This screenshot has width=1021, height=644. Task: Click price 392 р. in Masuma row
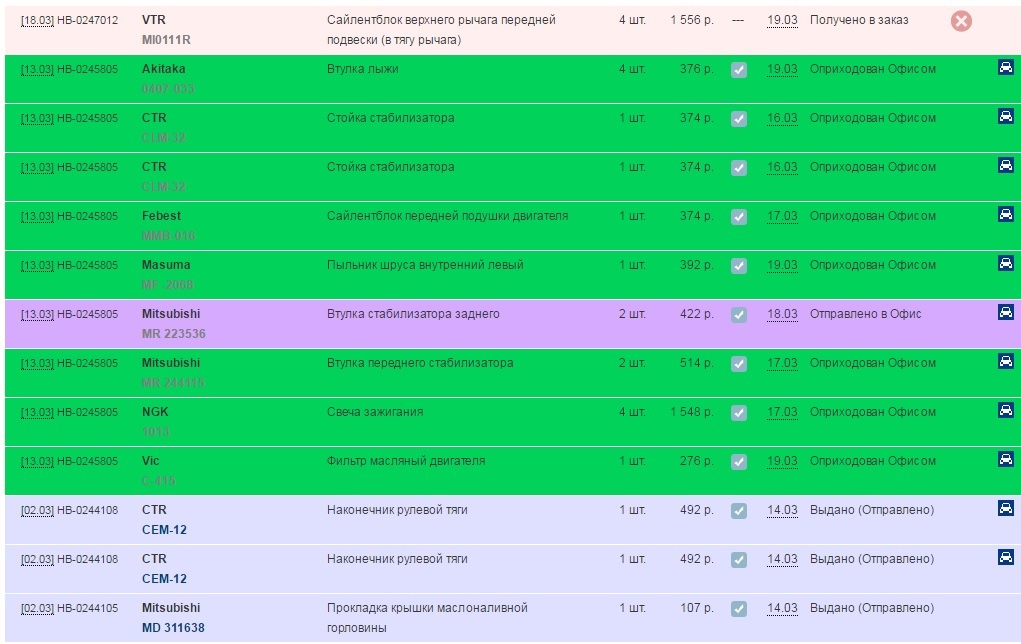(x=697, y=265)
